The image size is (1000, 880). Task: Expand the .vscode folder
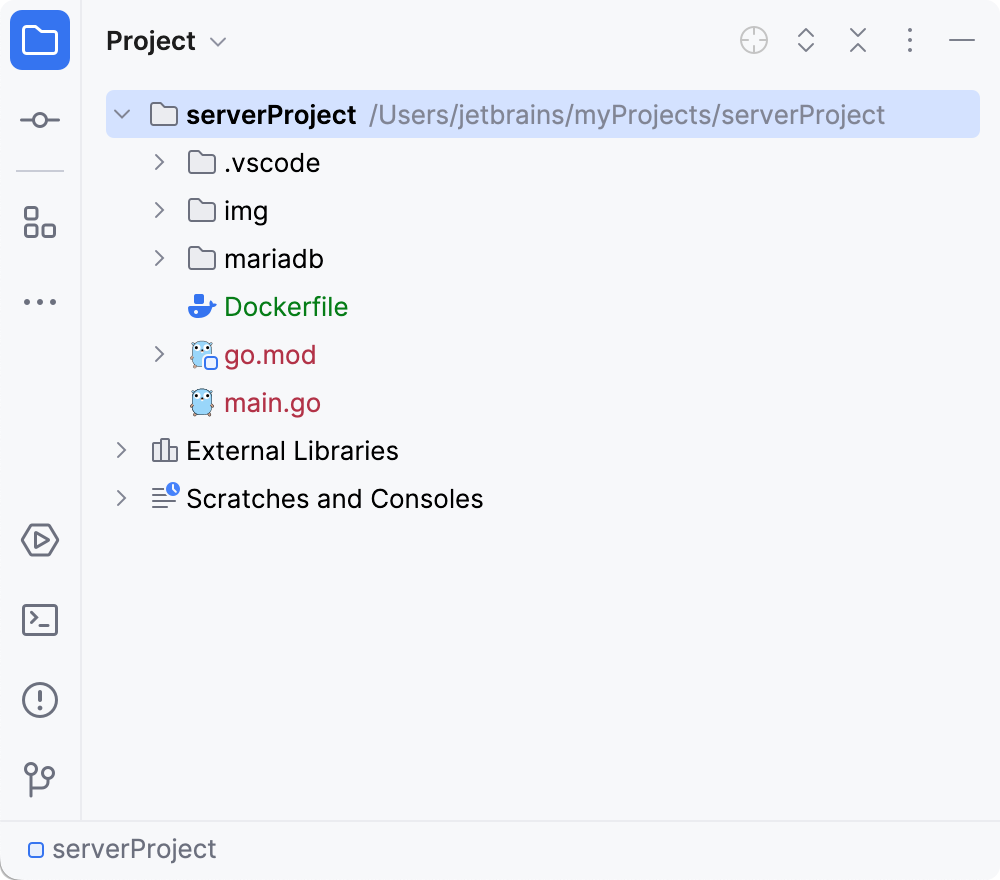159,162
